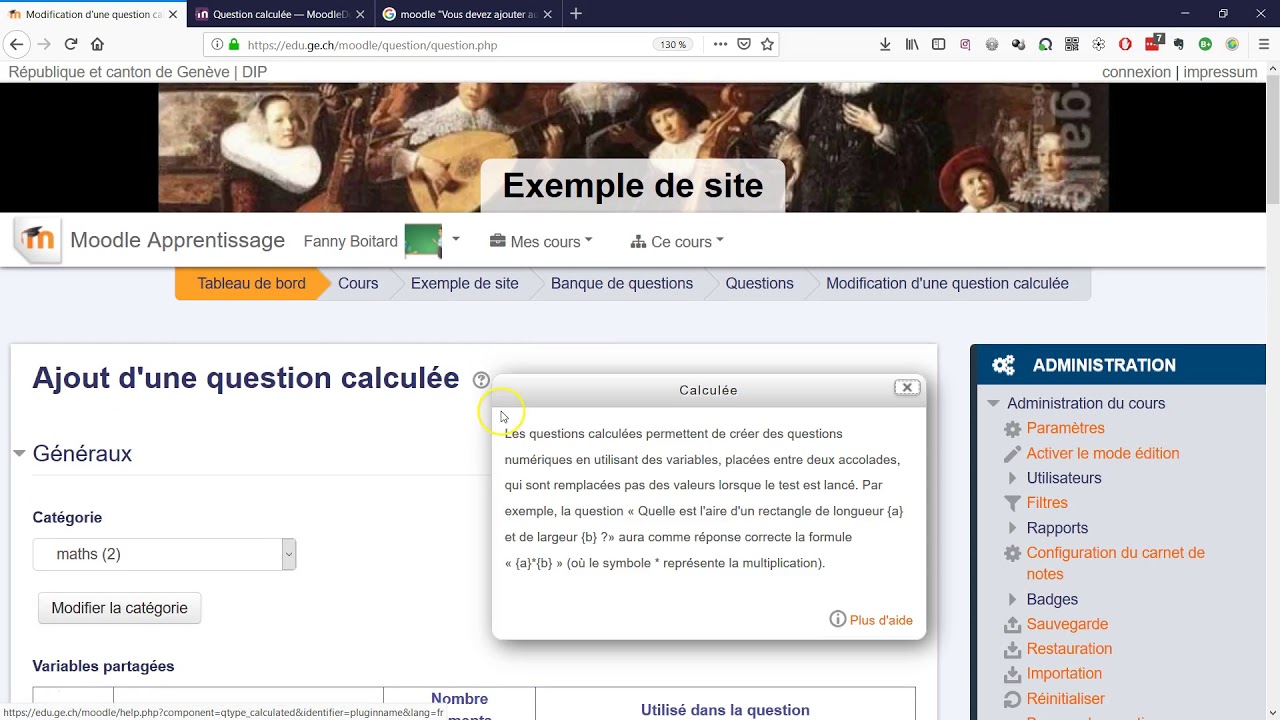Open help icon next to question title
The image size is (1280, 720).
click(481, 380)
